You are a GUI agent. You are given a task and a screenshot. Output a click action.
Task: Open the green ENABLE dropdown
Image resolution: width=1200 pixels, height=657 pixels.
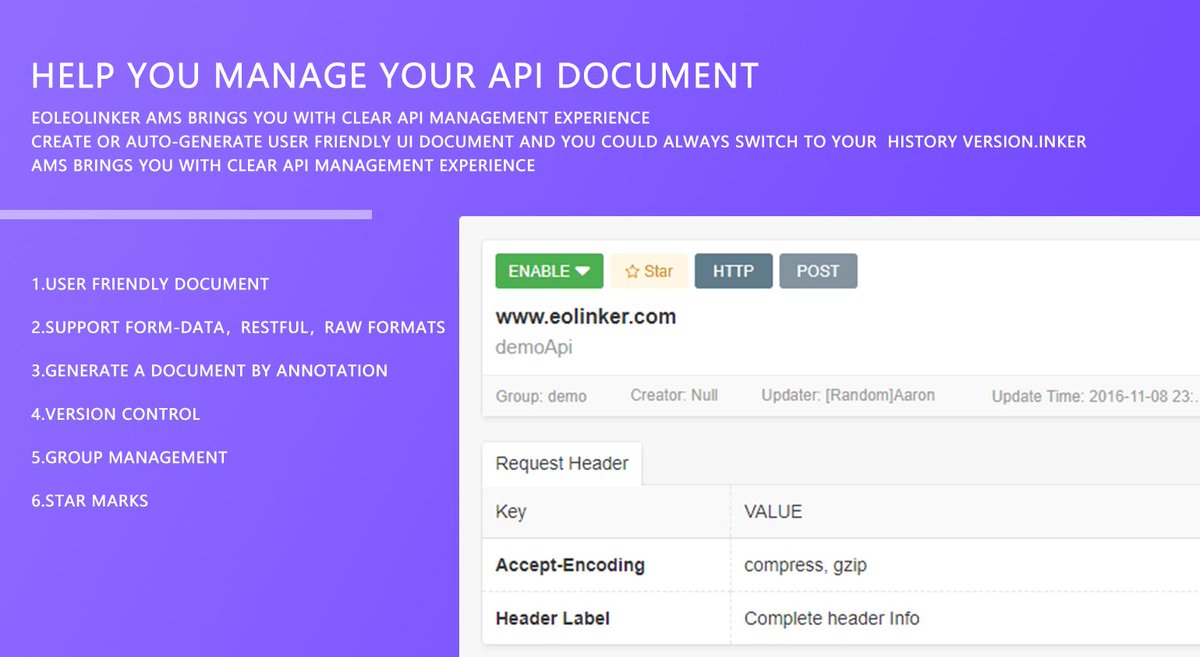pyautogui.click(x=549, y=271)
